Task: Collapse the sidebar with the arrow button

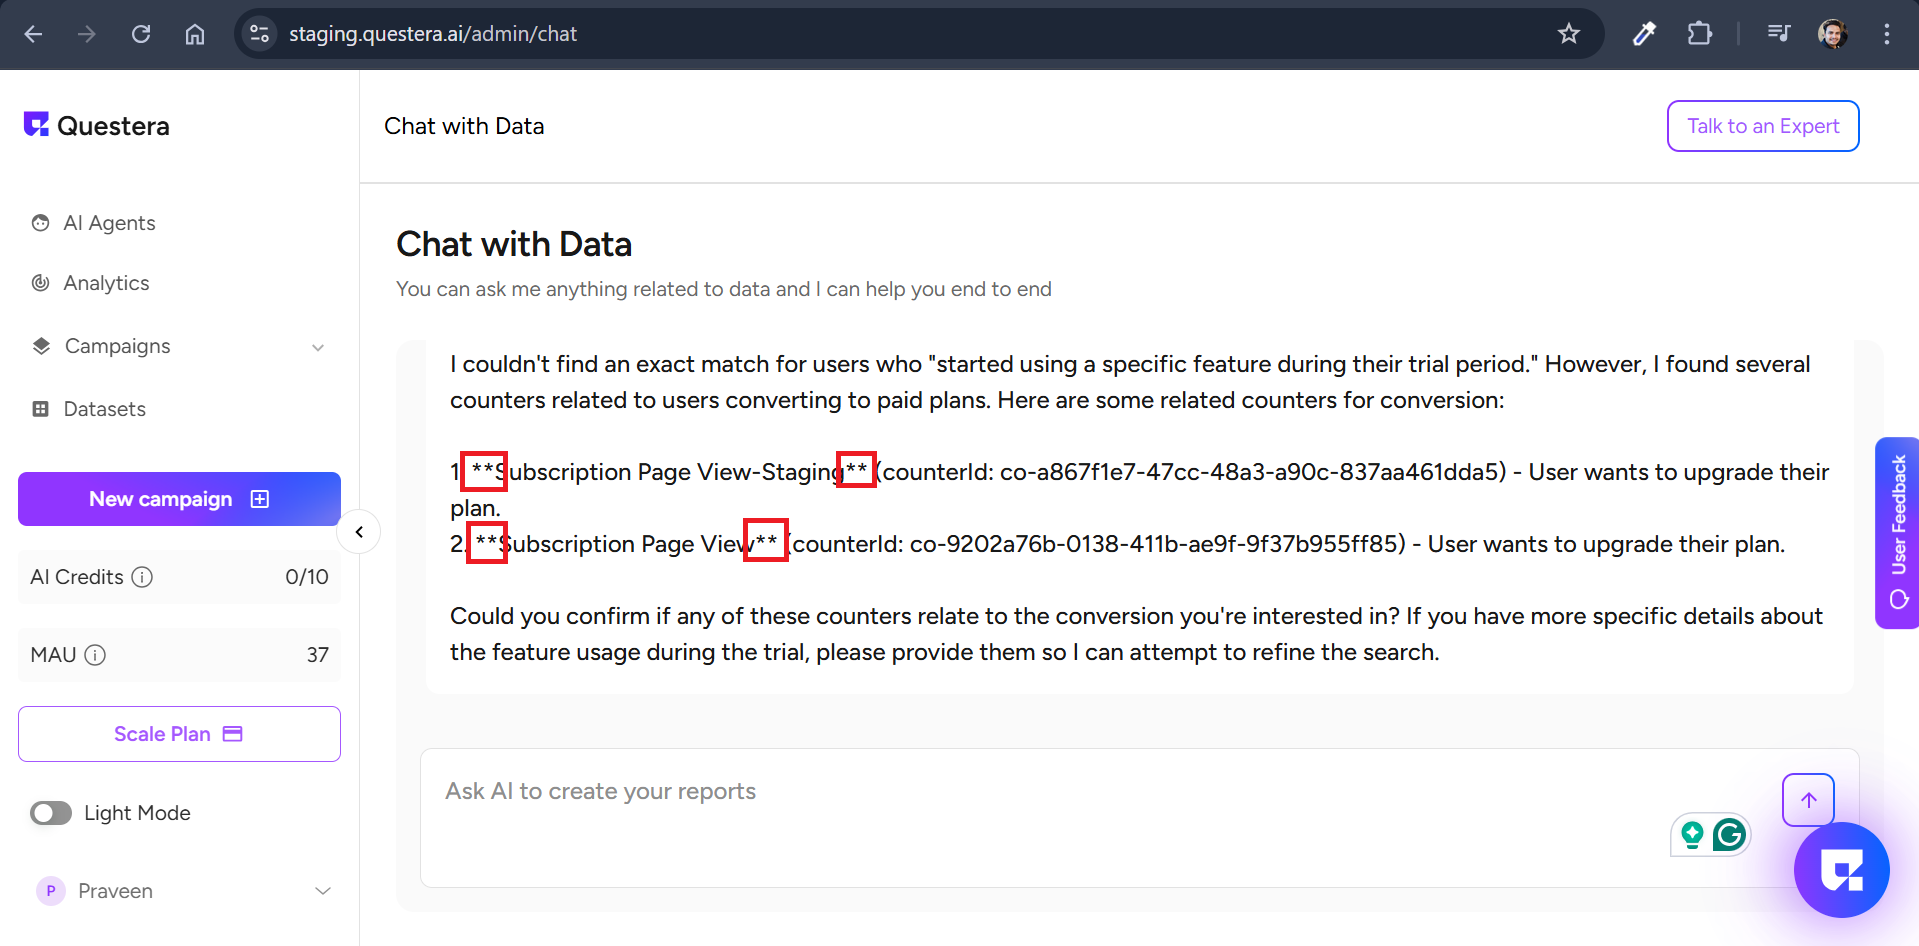Action: coord(359,532)
